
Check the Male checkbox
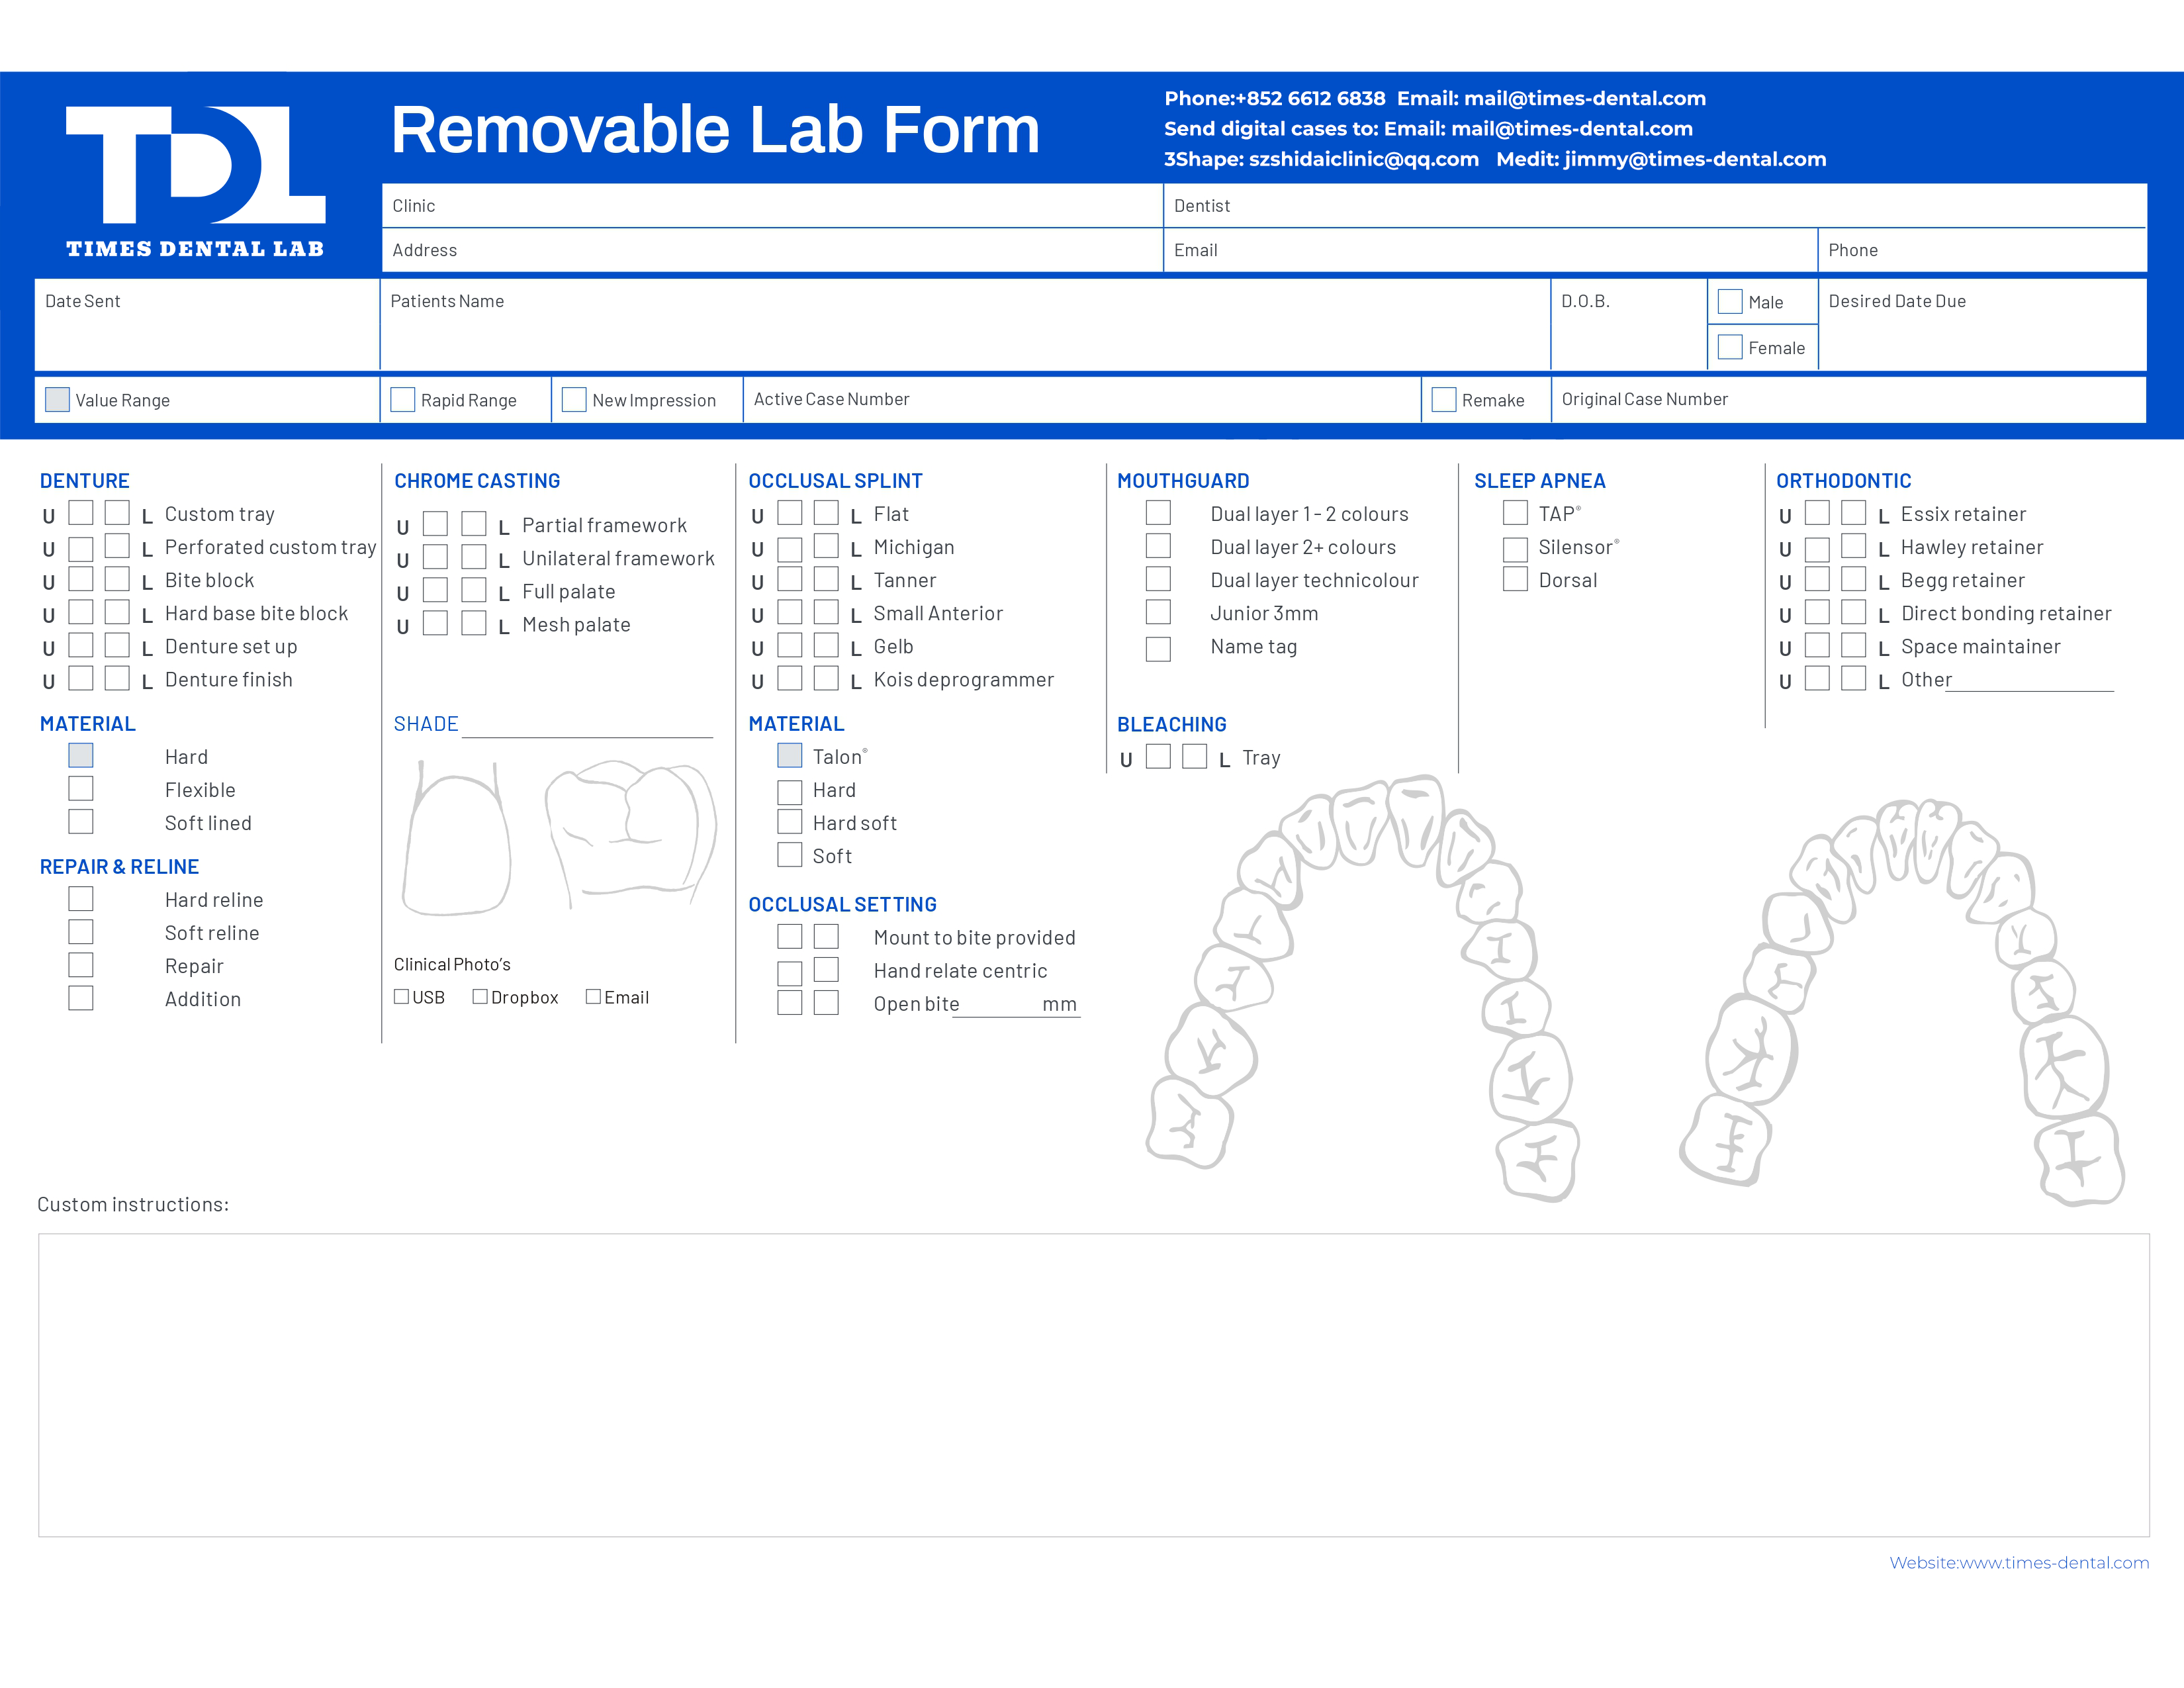tap(1730, 301)
